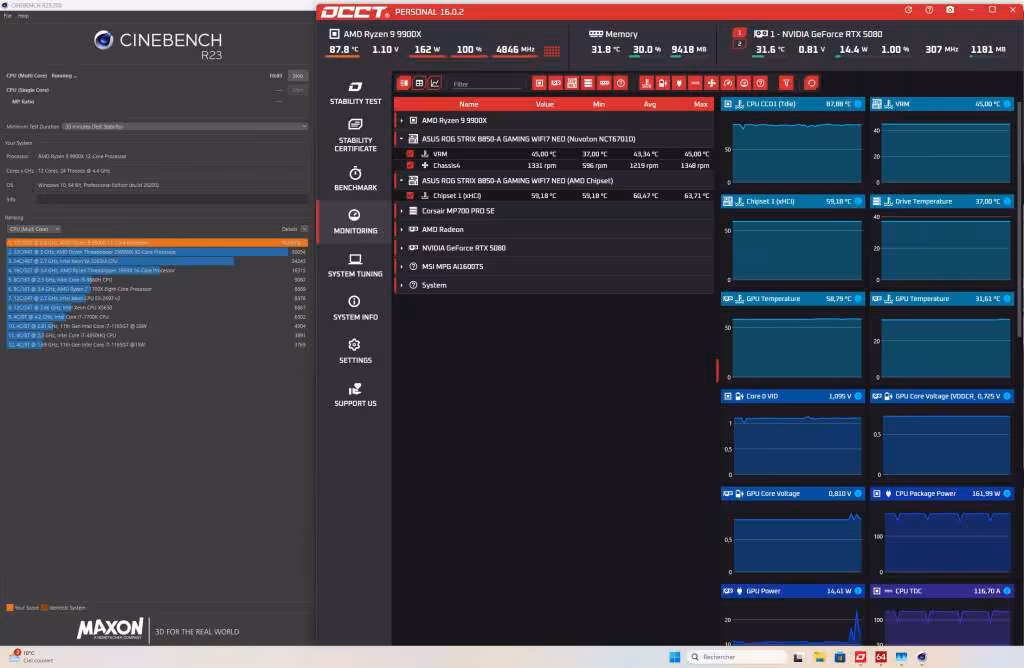Switch OCCT to table and graph split view
The height and width of the screenshot is (668, 1024).
point(404,83)
